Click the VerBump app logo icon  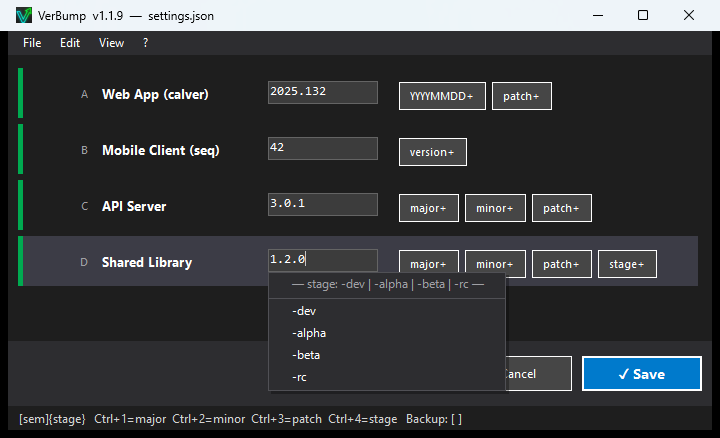coord(24,16)
